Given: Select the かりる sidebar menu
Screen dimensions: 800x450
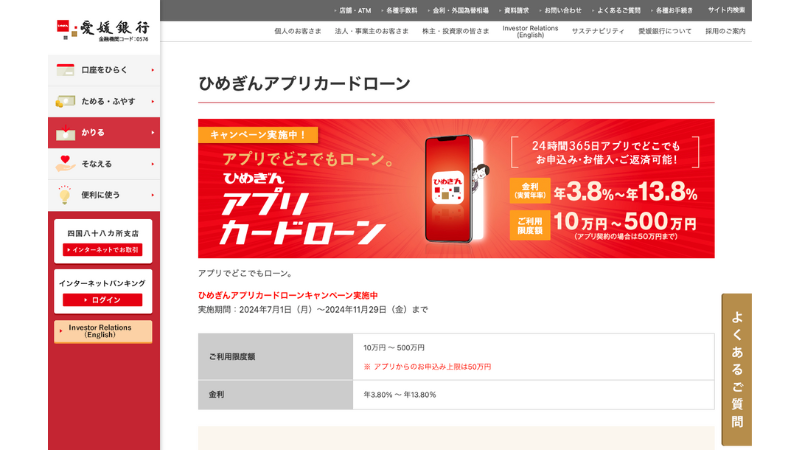Looking at the screenshot, I should 104,133.
